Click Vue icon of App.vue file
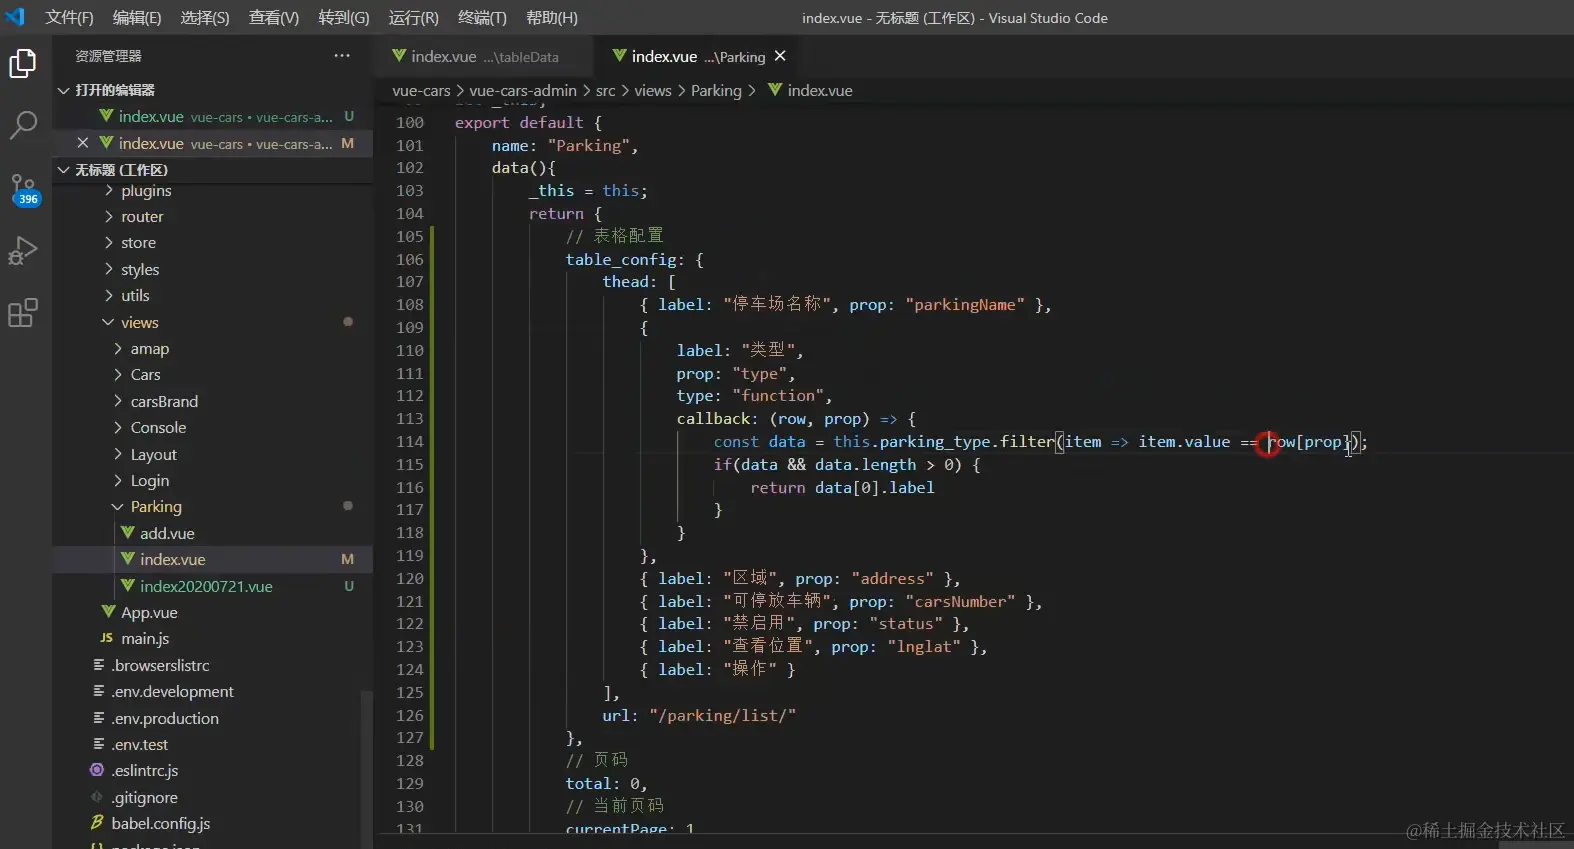Screen dimensions: 1574x849 pos(109,612)
